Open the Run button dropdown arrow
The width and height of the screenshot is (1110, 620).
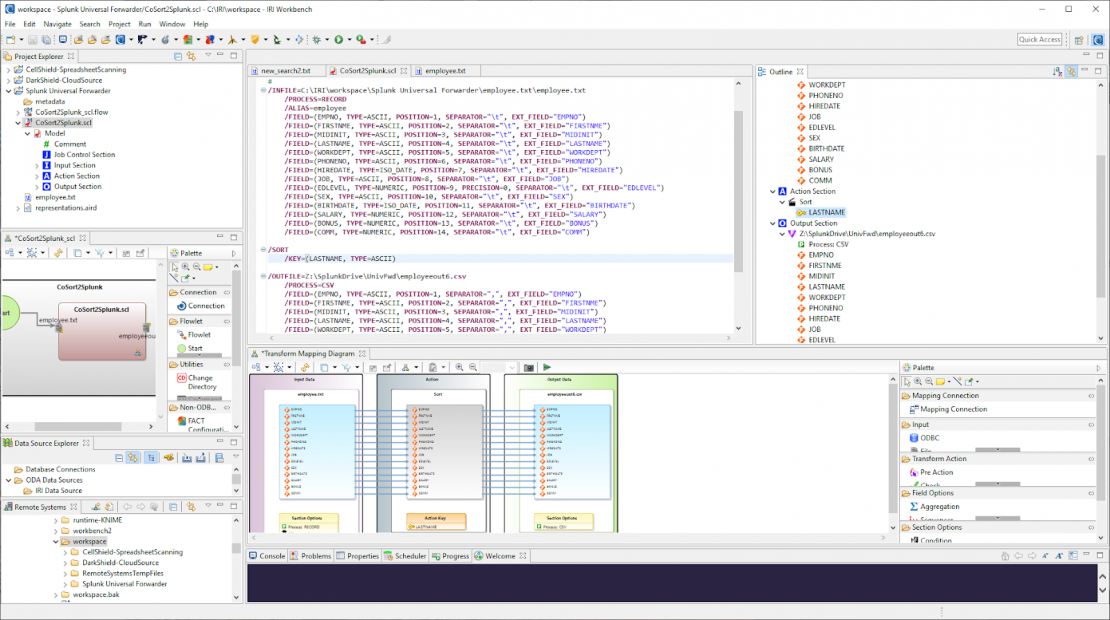pos(349,40)
